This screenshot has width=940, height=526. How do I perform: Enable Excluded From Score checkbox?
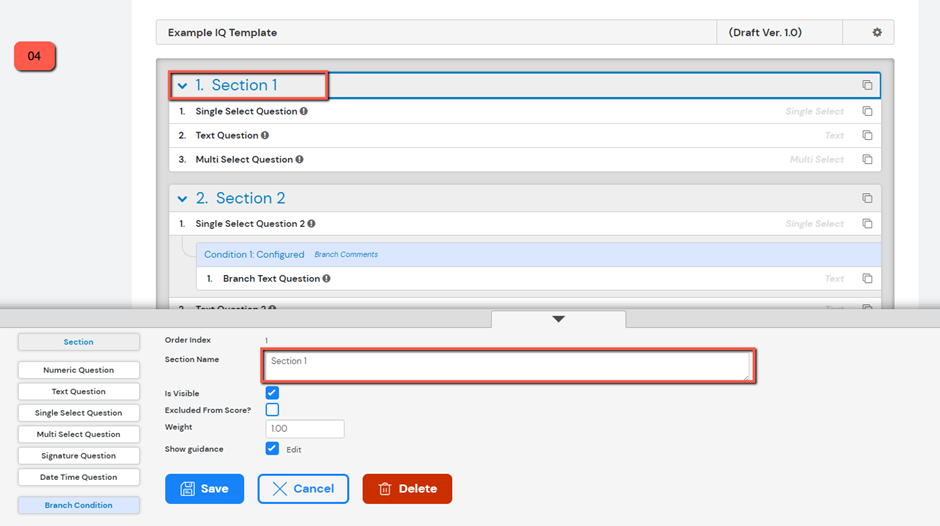272,410
